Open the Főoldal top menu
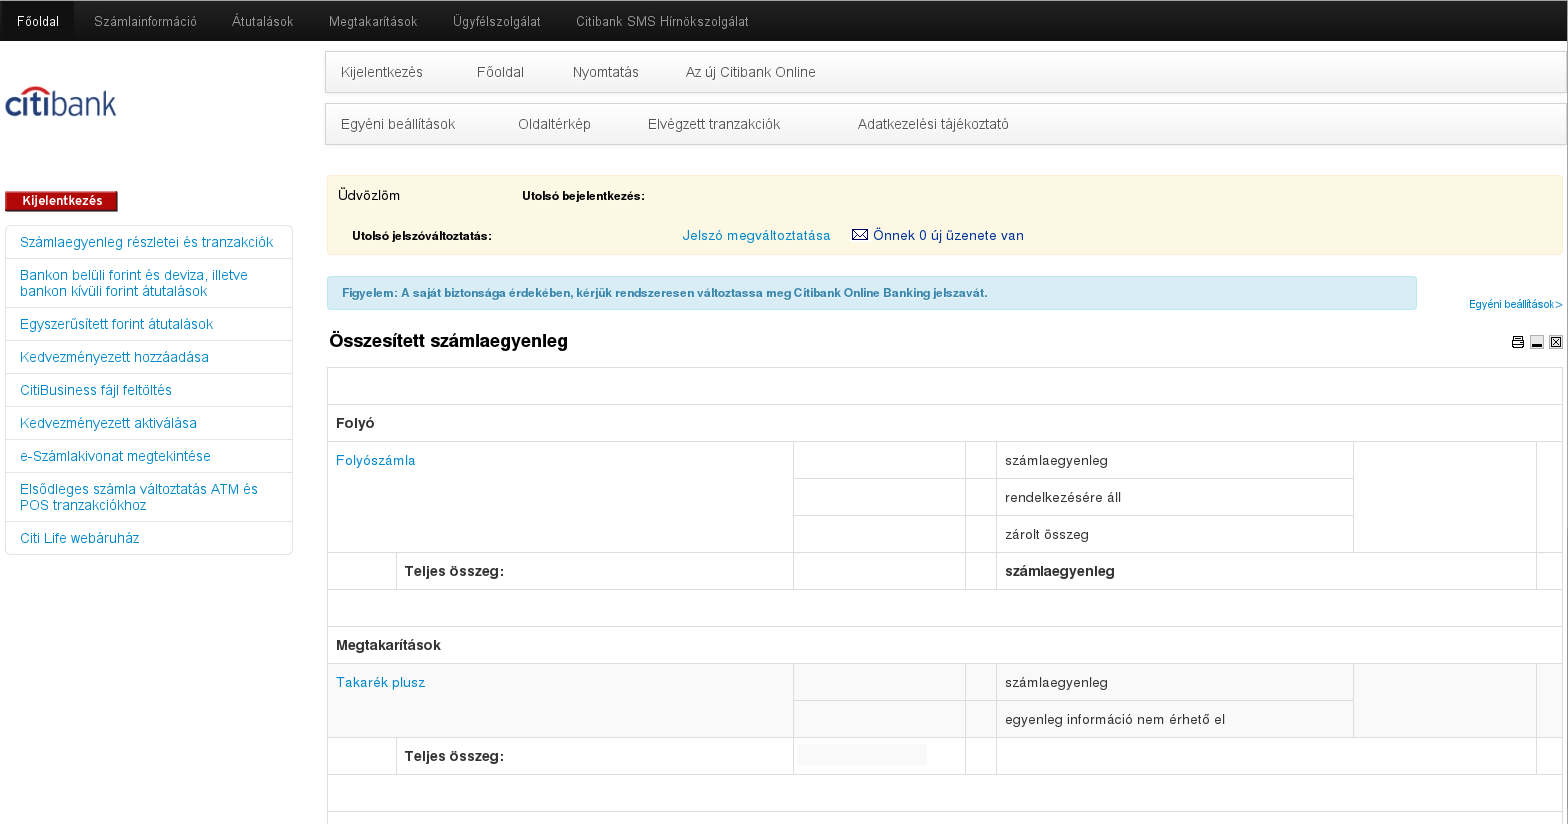 pos(38,21)
